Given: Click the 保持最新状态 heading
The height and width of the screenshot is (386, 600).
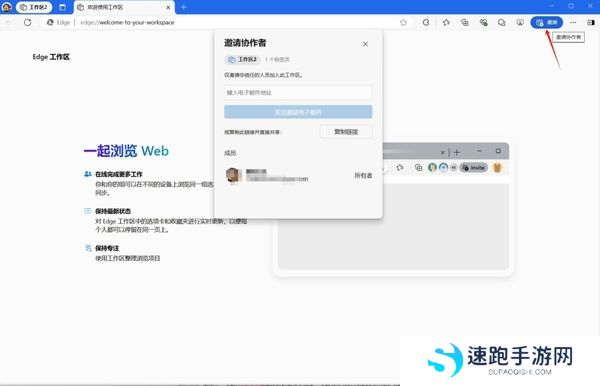Looking at the screenshot, I should pos(113,211).
